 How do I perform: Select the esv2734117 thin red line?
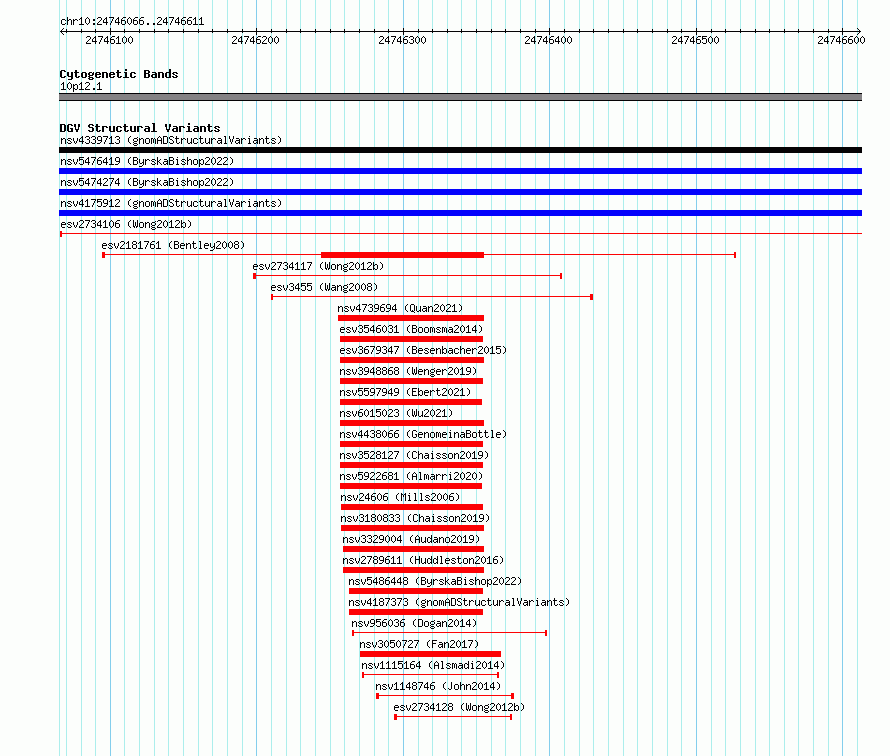point(408,276)
